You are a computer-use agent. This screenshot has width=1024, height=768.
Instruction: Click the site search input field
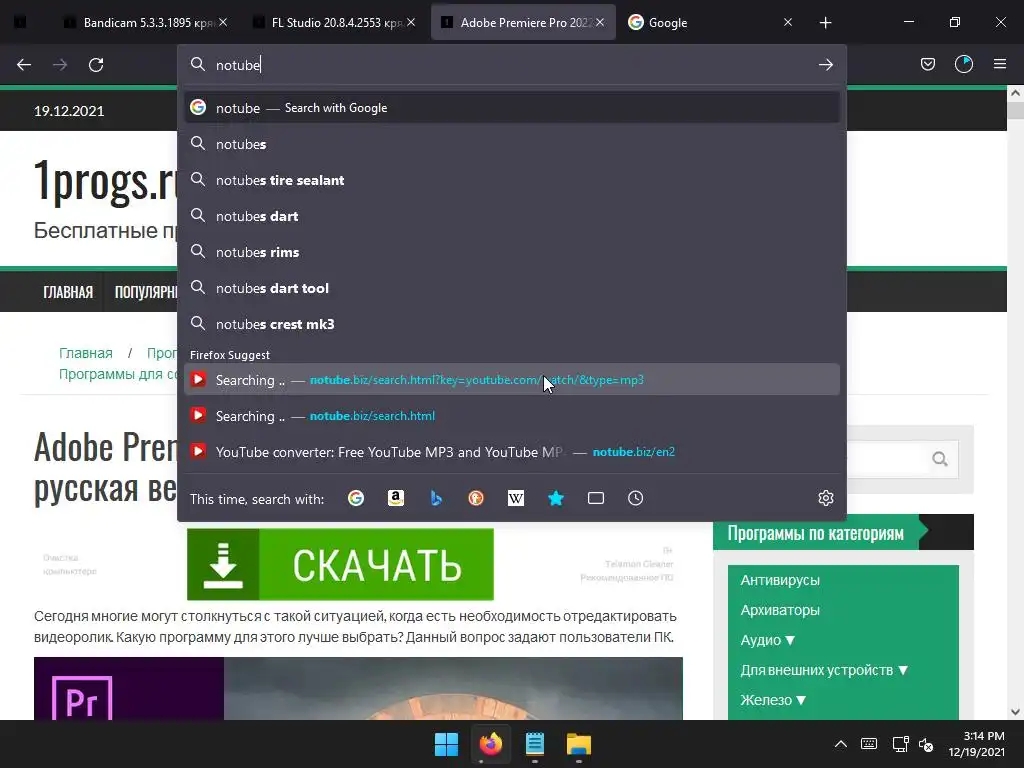click(x=888, y=459)
